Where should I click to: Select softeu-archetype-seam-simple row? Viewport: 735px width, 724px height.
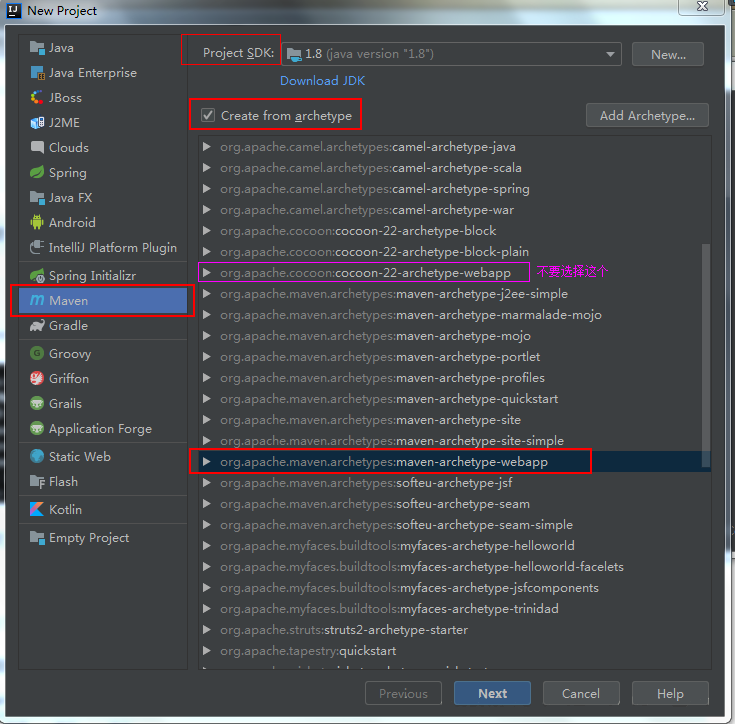tap(454, 524)
